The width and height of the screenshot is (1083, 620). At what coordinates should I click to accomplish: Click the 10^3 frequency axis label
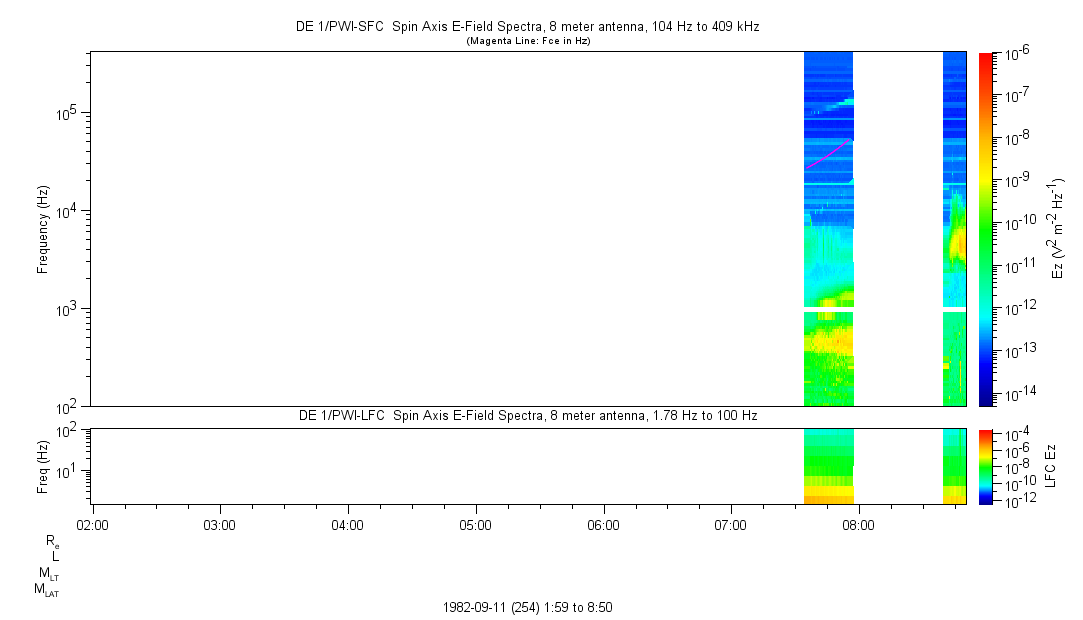pos(69,309)
